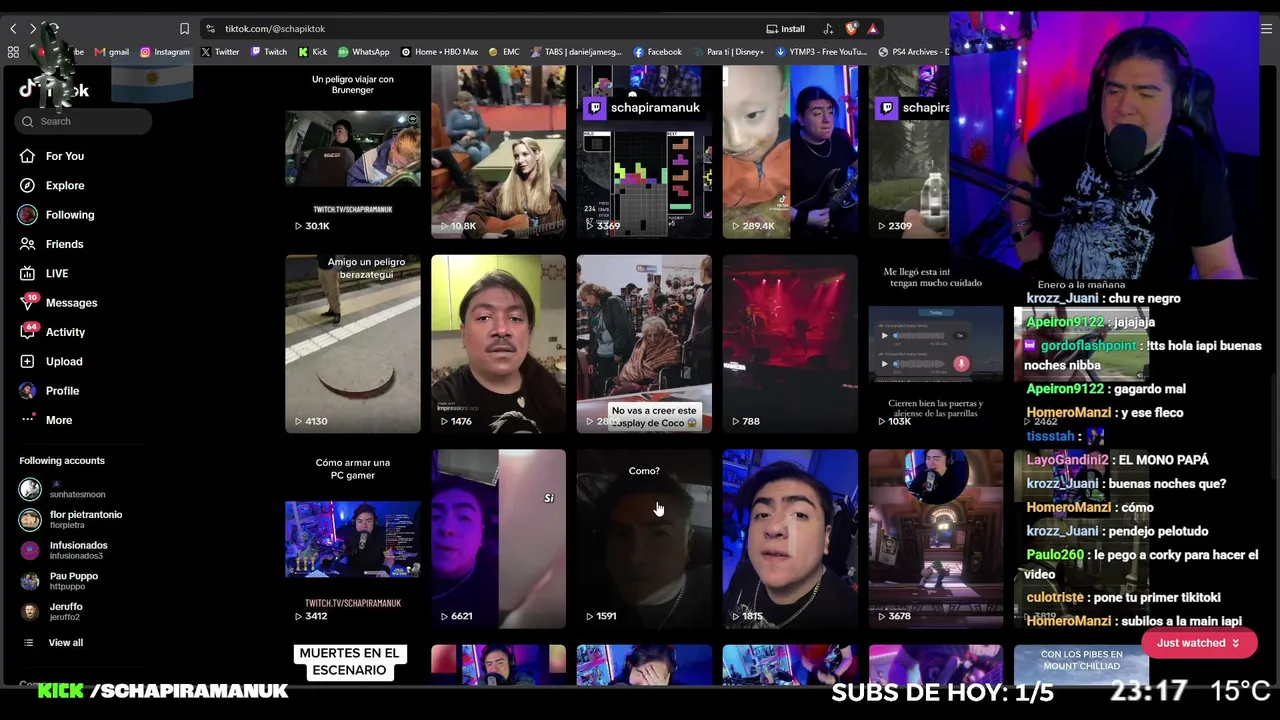
Task: Select the Messages menu label
Action: point(71,303)
